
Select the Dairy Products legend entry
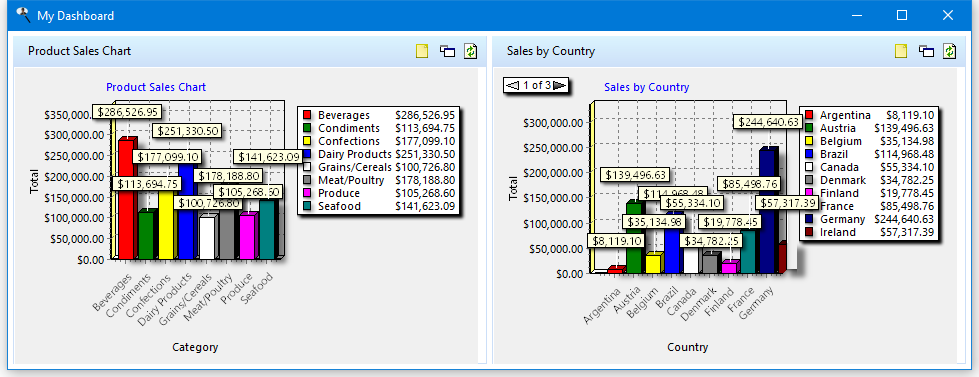[379, 154]
